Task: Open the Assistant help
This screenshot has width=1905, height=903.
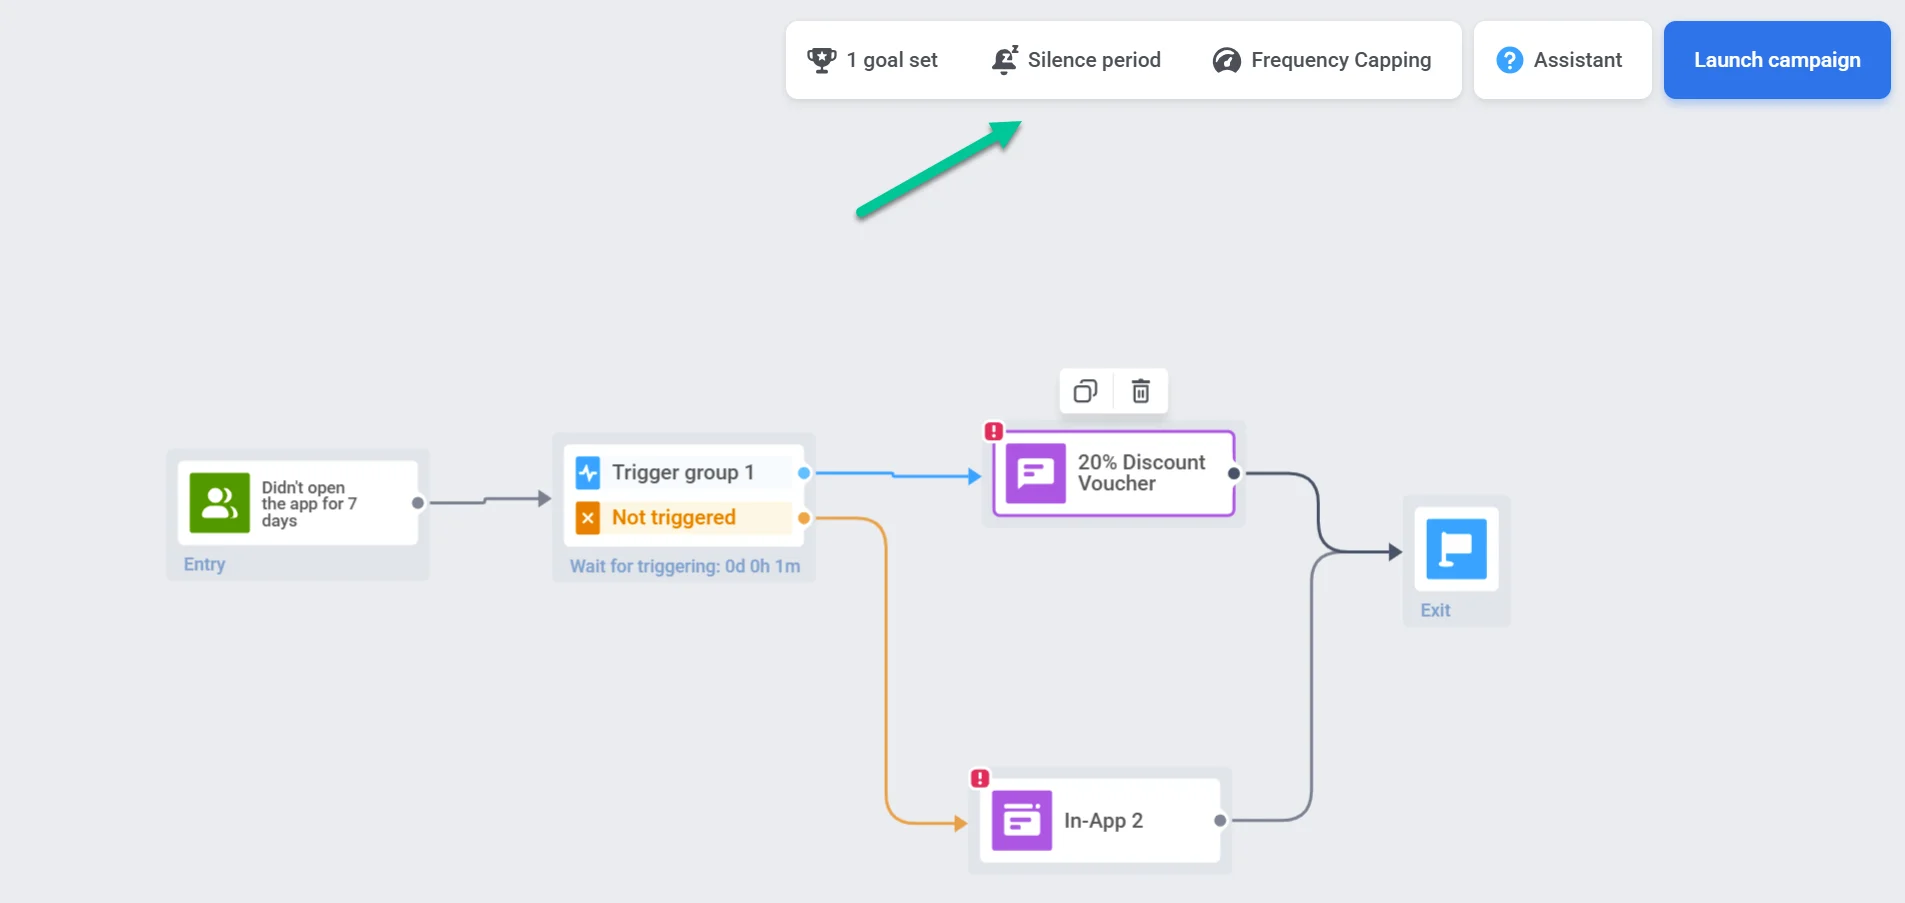Action: (x=1560, y=60)
